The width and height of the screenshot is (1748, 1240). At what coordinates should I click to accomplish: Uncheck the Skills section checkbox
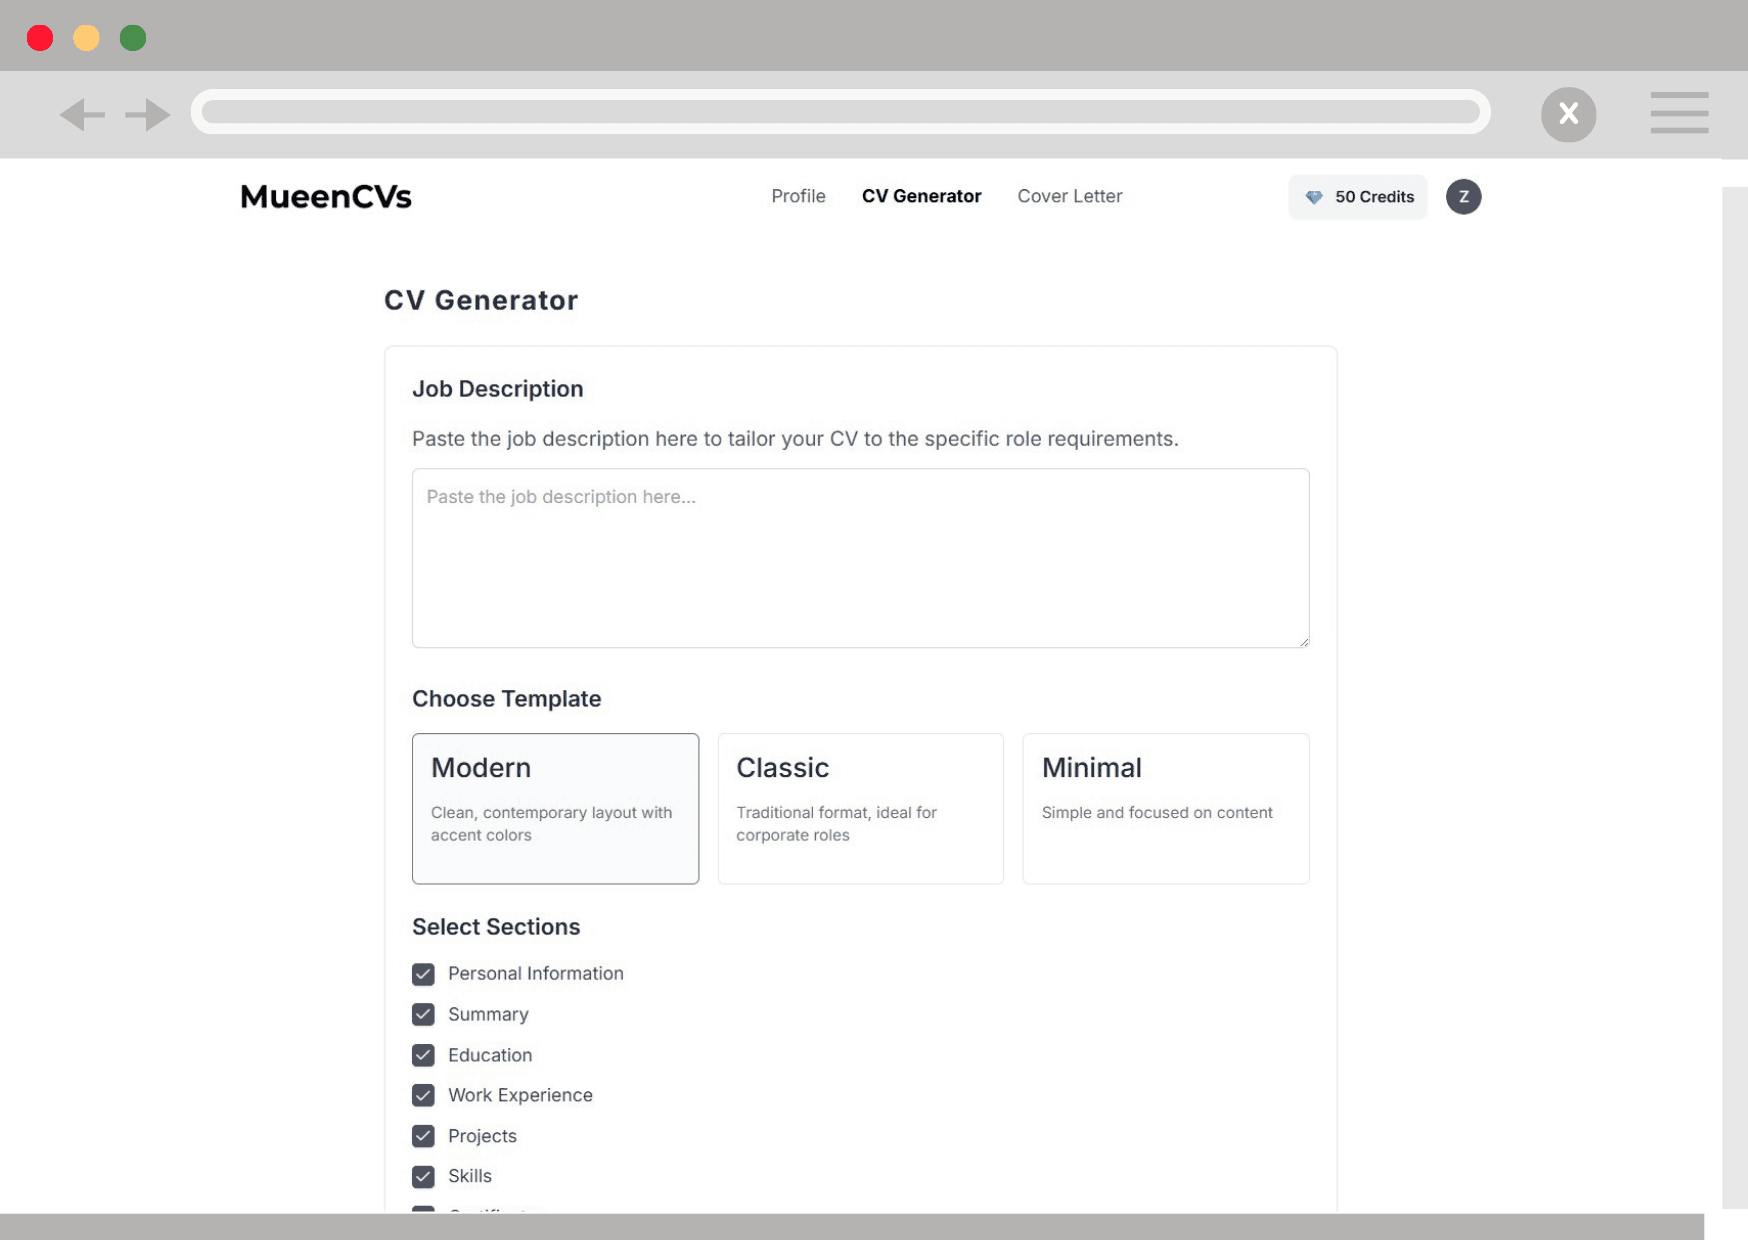click(x=423, y=1176)
